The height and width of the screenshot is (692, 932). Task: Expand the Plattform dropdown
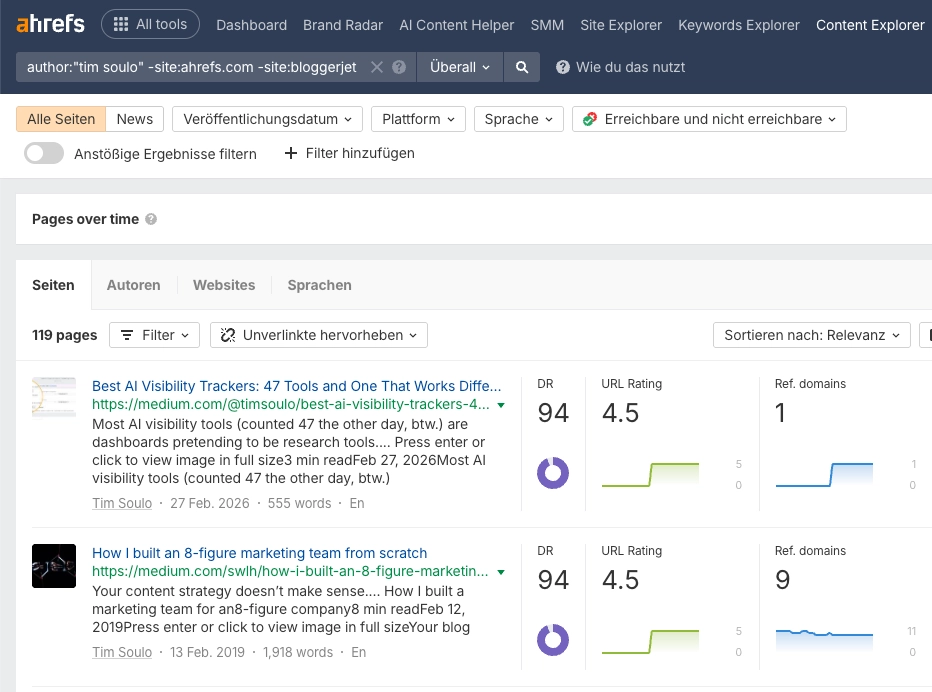418,119
